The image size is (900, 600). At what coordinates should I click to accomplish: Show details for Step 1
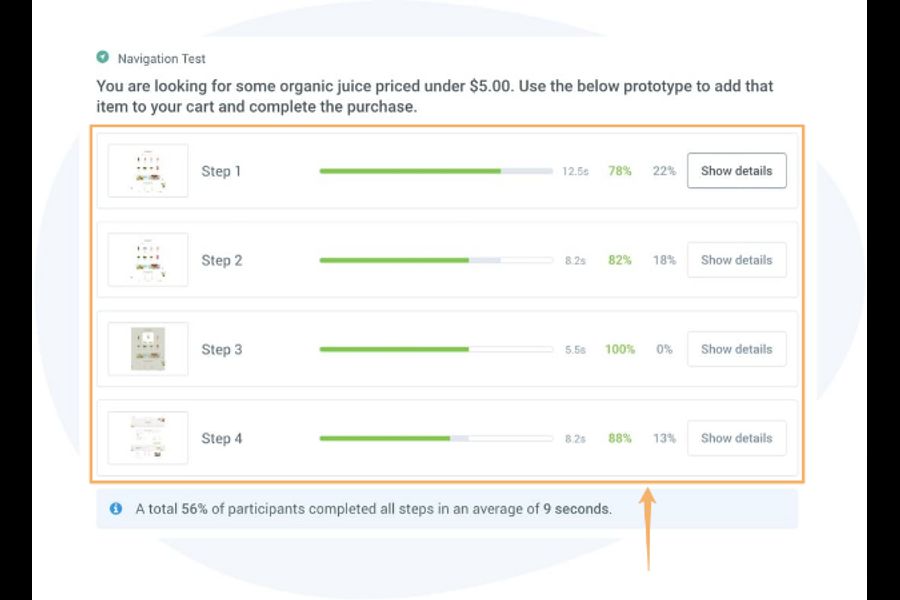737,171
